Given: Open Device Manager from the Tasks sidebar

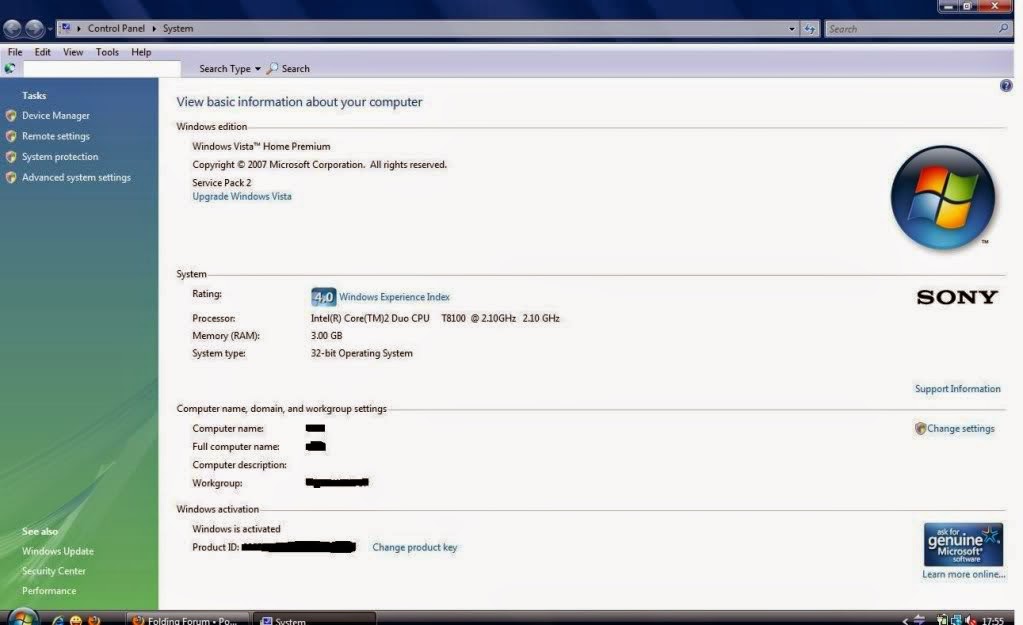Looking at the screenshot, I should 54,114.
